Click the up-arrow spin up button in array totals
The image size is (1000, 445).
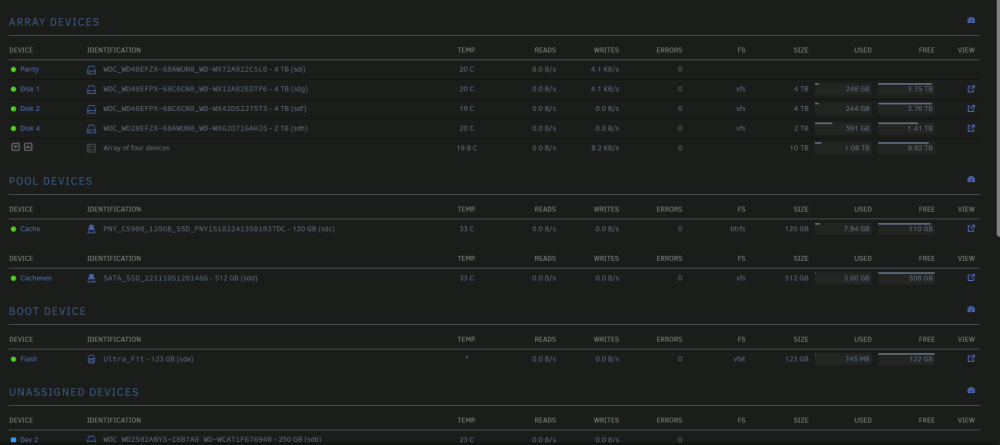(x=28, y=147)
